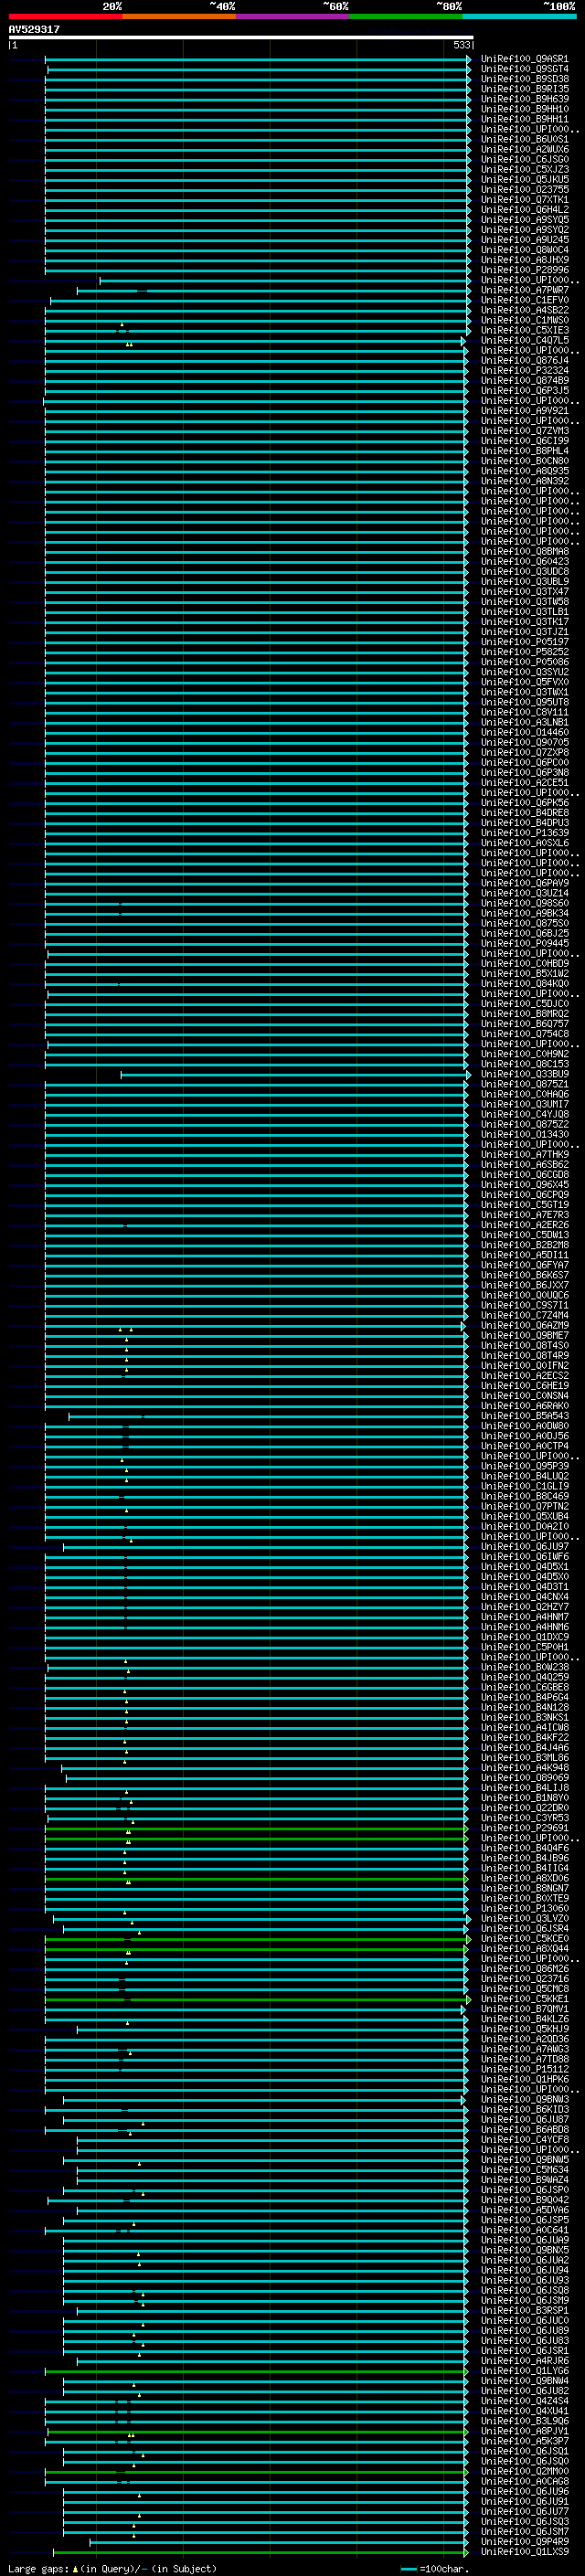Image resolution: width=585 pixels, height=2576 pixels.
Task: Click label UniRef100_Q23716
Action: click(524, 1979)
